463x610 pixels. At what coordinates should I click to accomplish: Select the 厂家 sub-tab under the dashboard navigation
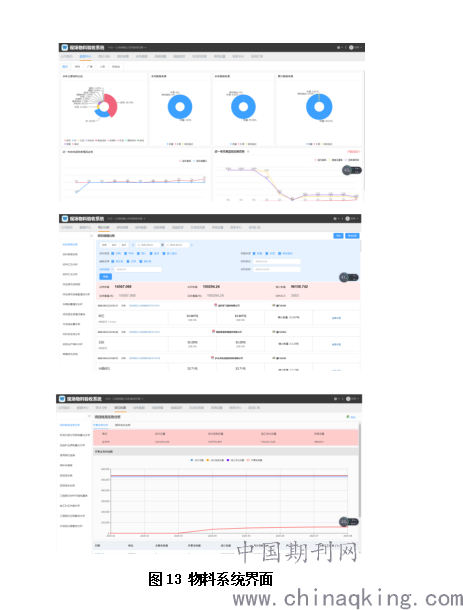pos(89,67)
